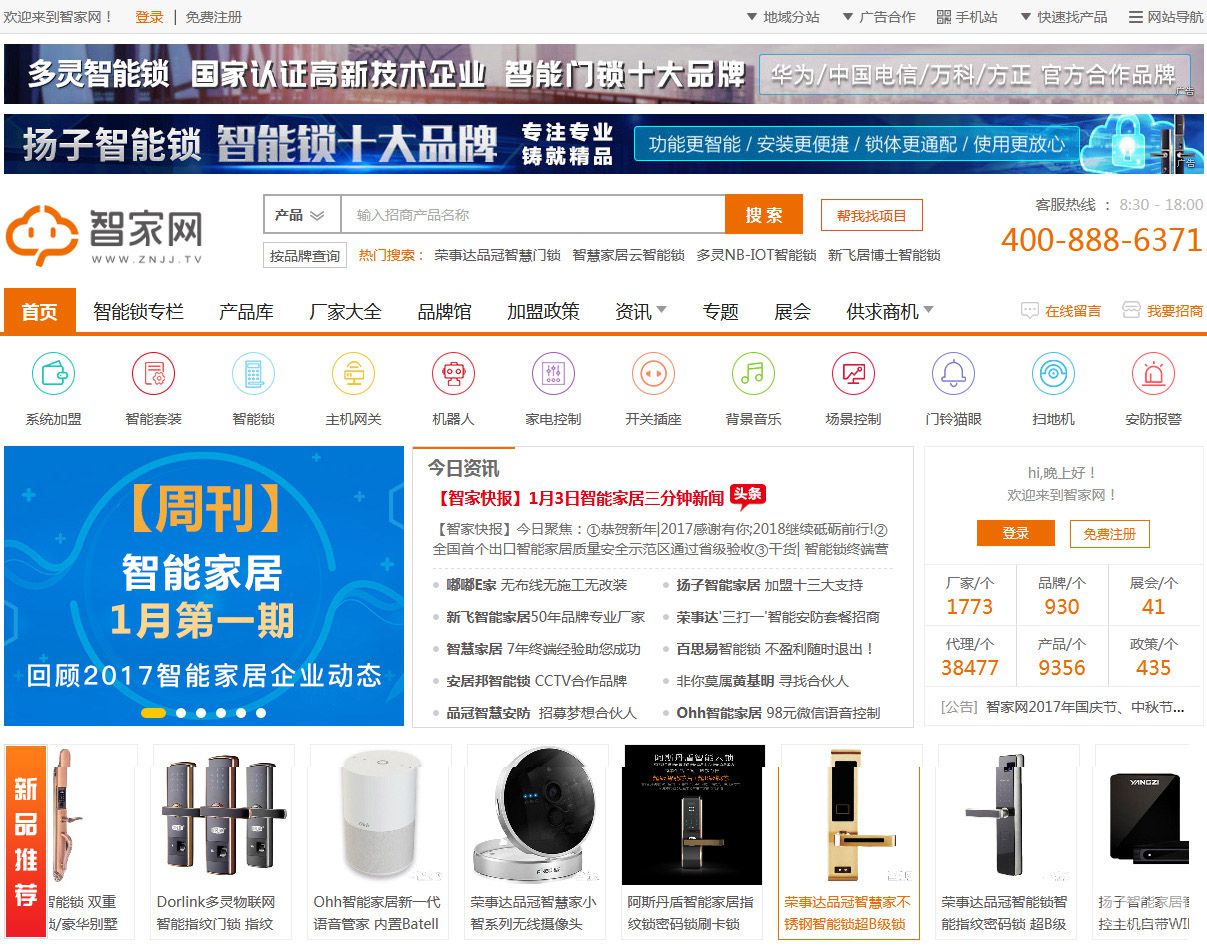The height and width of the screenshot is (948, 1207).
Task: Open hot search 荣事达品冠智慧门锁
Action: click(x=497, y=255)
